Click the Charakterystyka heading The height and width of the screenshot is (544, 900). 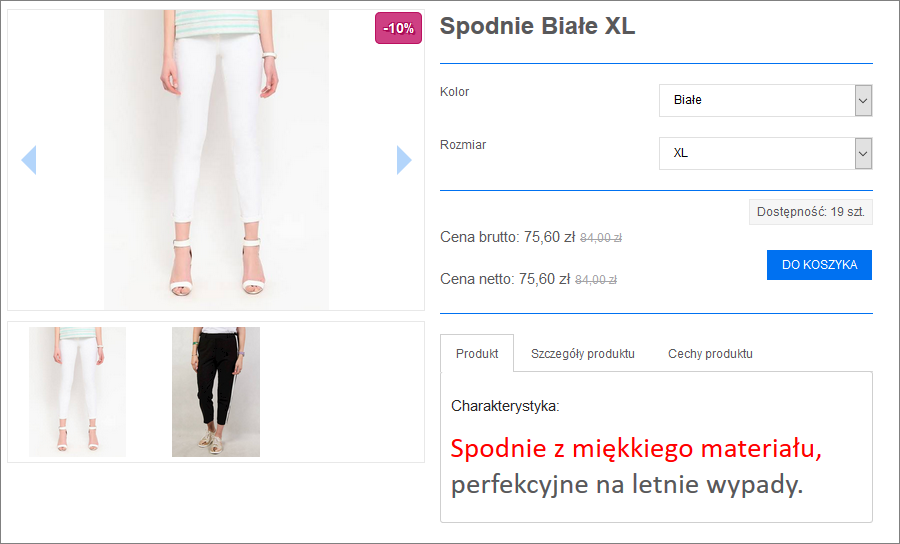(505, 407)
